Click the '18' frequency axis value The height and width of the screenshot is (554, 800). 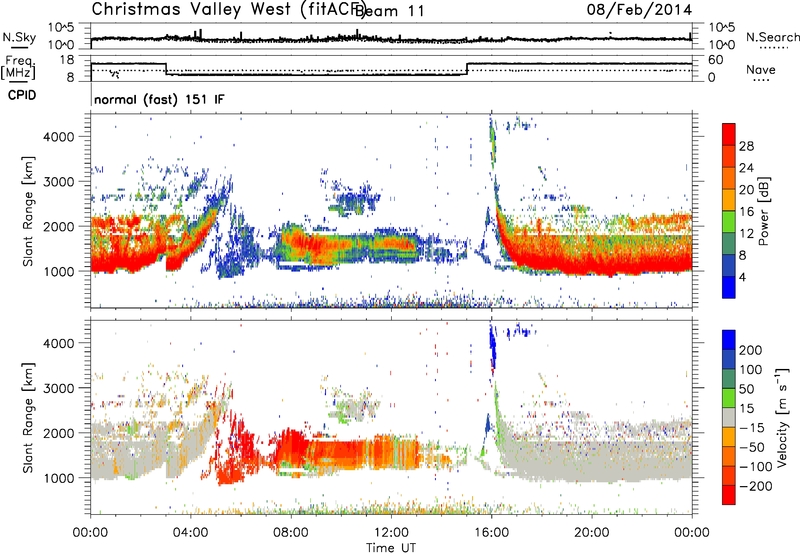pos(67,60)
